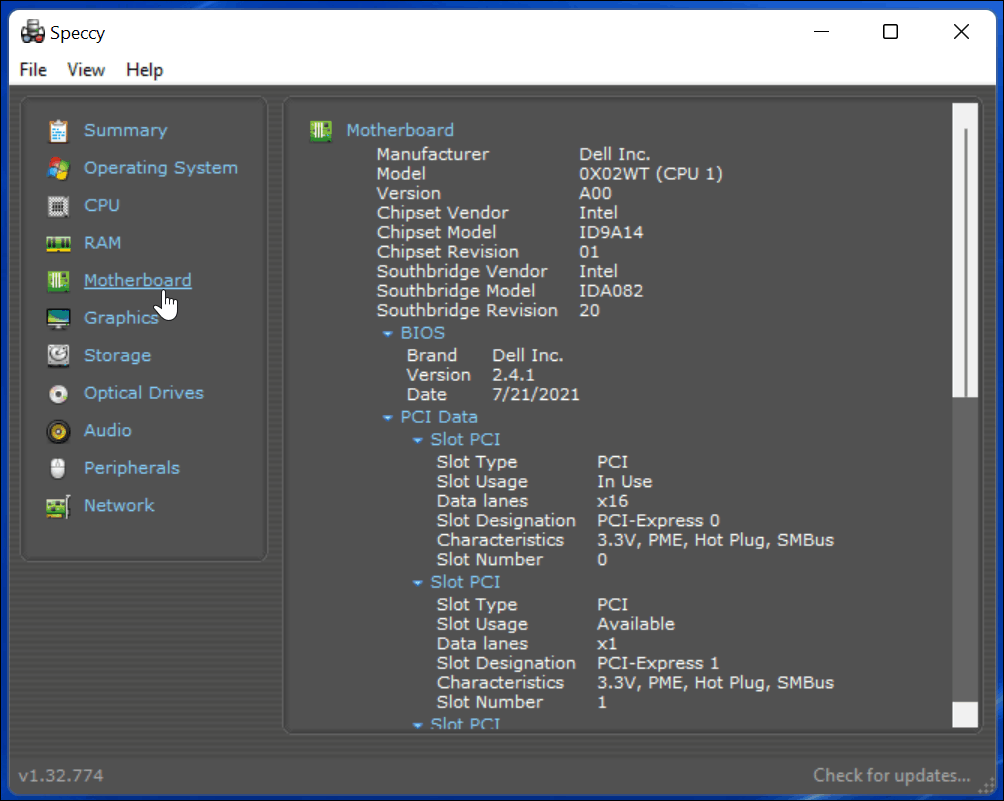Click the Slot Designation value PCI-Express 1
This screenshot has width=1004, height=801.
pyautogui.click(x=658, y=663)
